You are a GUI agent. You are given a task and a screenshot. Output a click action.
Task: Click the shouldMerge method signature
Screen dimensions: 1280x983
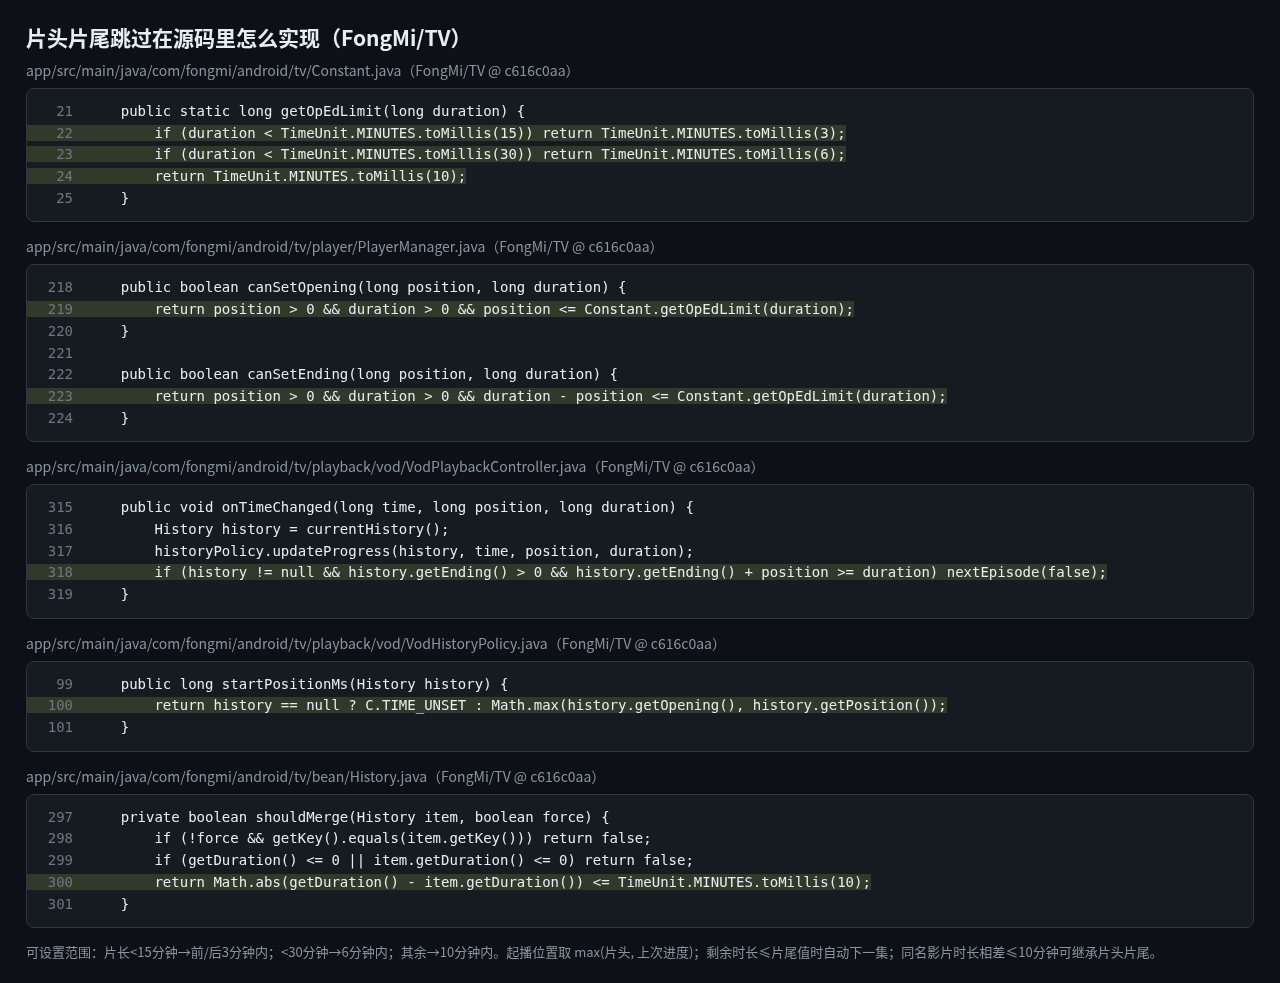click(x=365, y=817)
